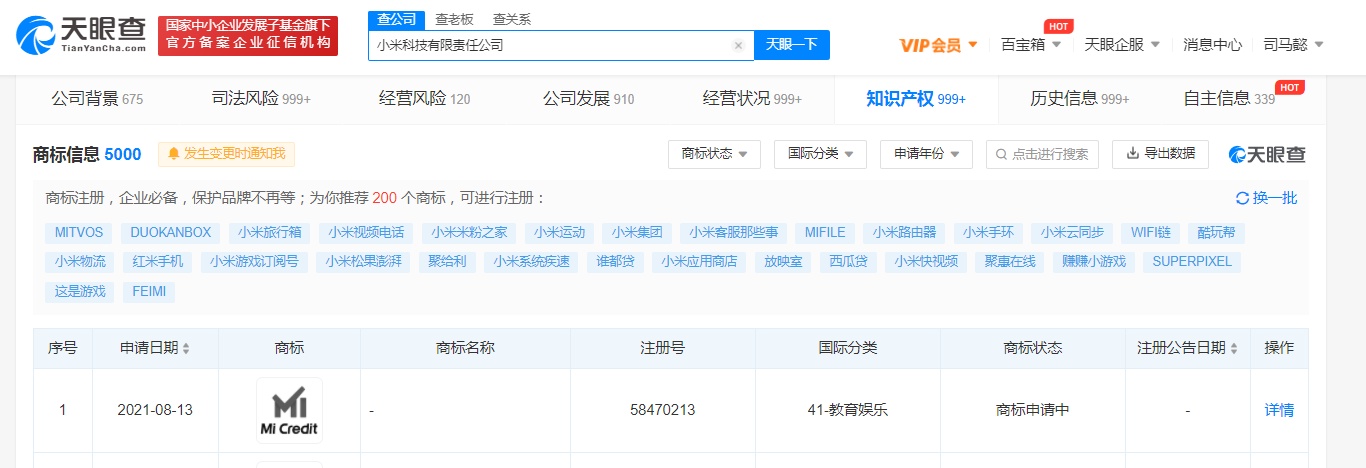This screenshot has height=468, width=1366.
Task: Select the FEIMI tag
Action: coord(149,292)
